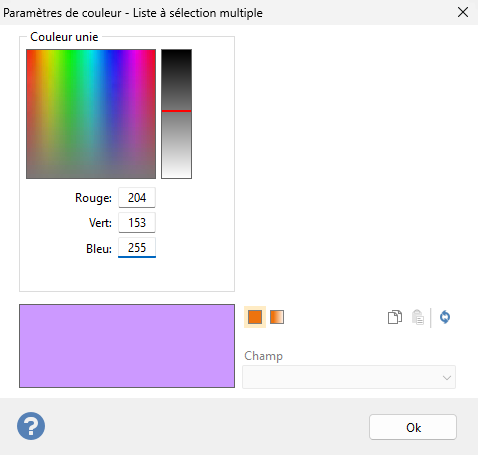Click the red marker on the brightness slider
Image resolution: width=478 pixels, height=455 pixels.
176,111
